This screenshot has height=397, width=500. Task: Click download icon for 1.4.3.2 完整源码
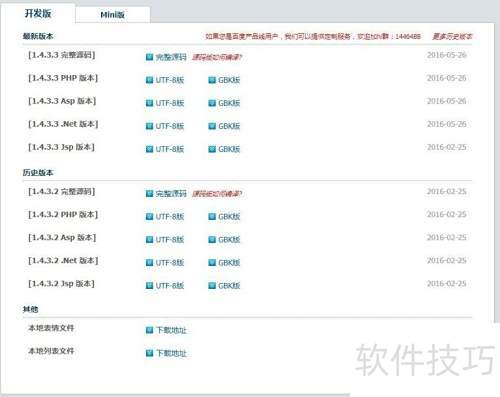(149, 194)
